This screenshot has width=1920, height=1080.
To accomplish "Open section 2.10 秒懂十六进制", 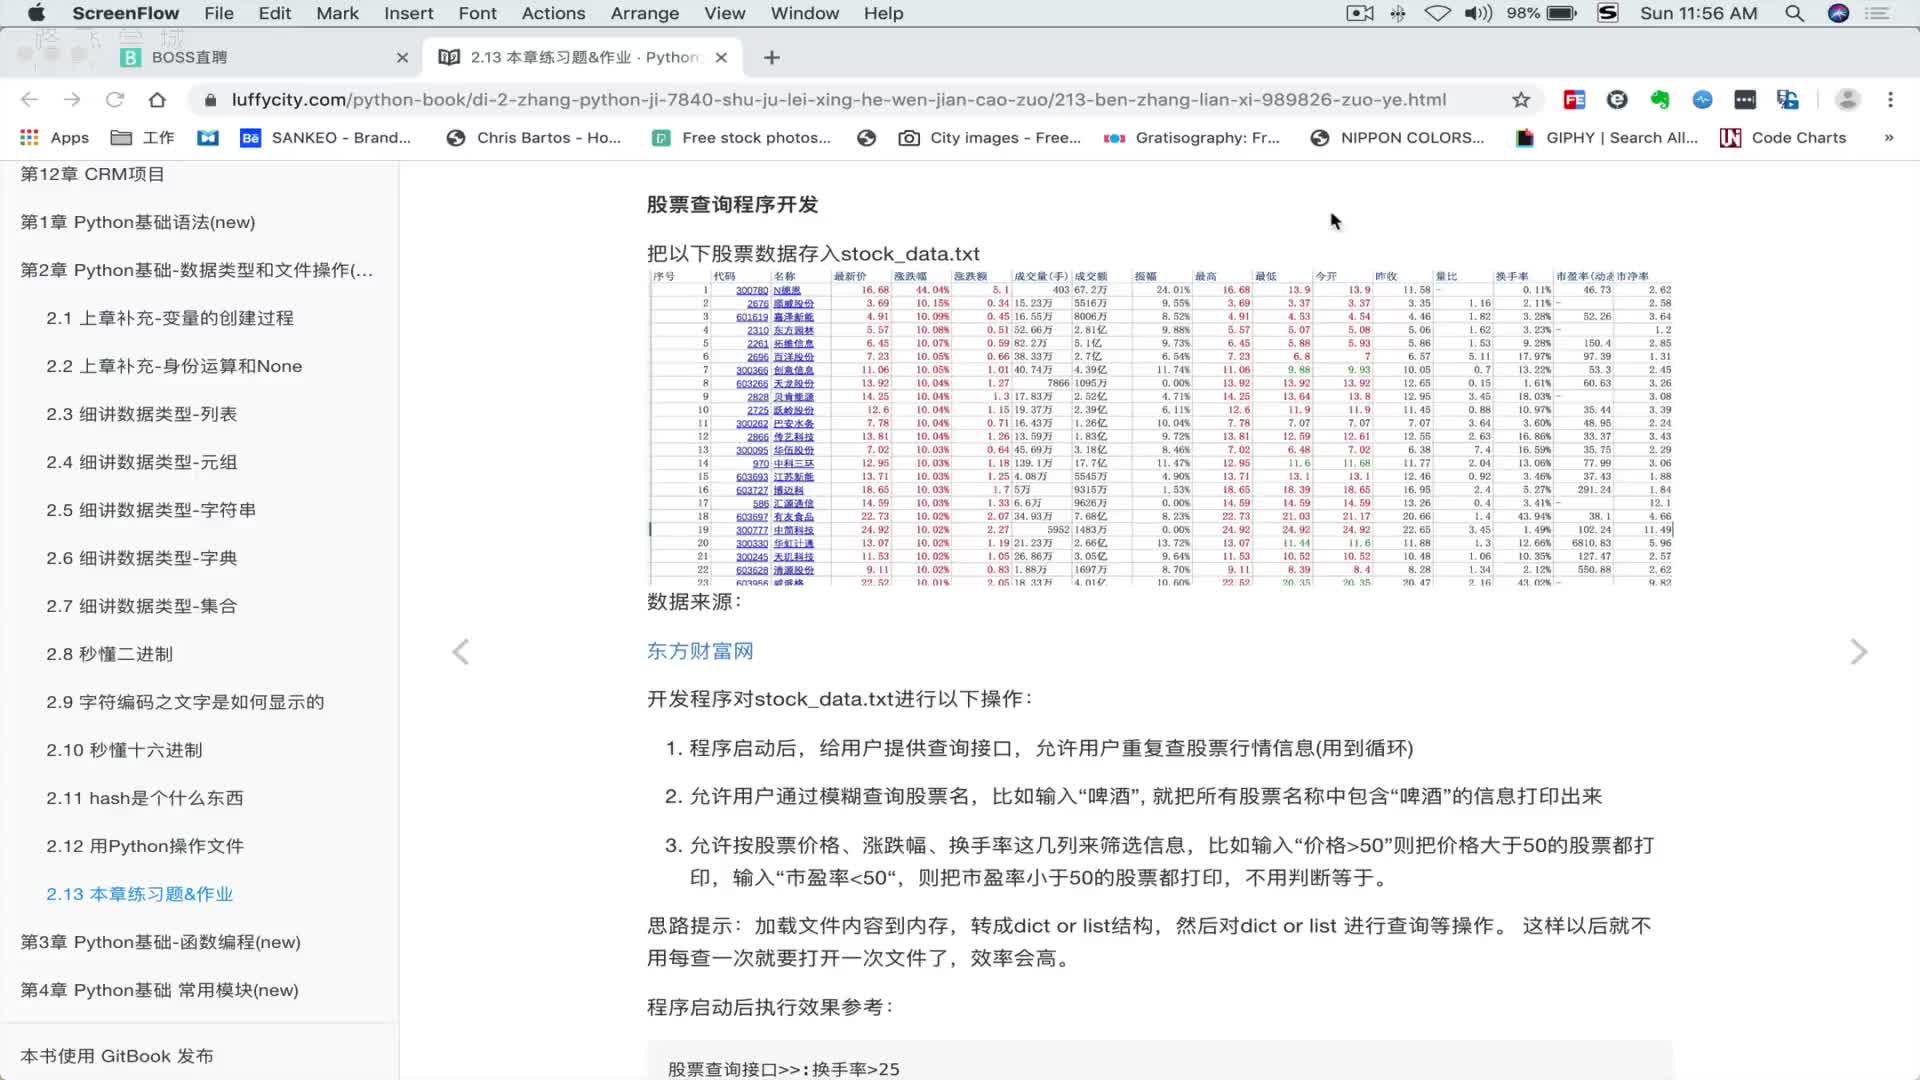I will tap(124, 750).
